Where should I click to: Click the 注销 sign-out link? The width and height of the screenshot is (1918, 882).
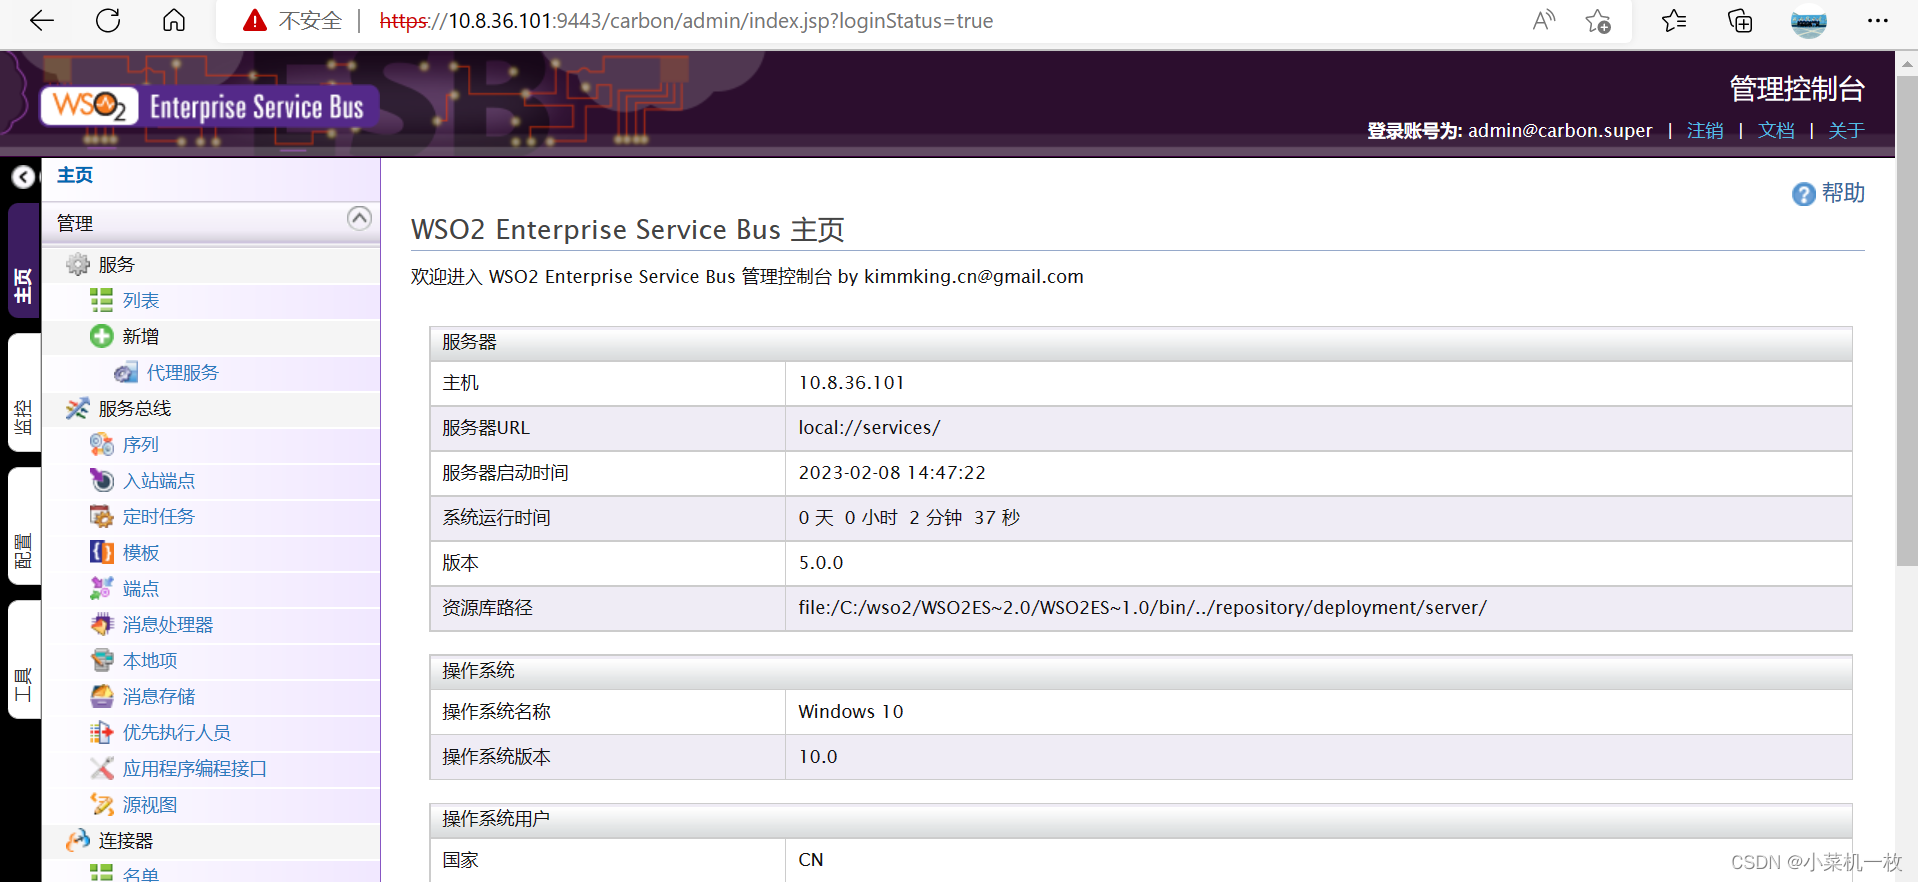[1705, 131]
